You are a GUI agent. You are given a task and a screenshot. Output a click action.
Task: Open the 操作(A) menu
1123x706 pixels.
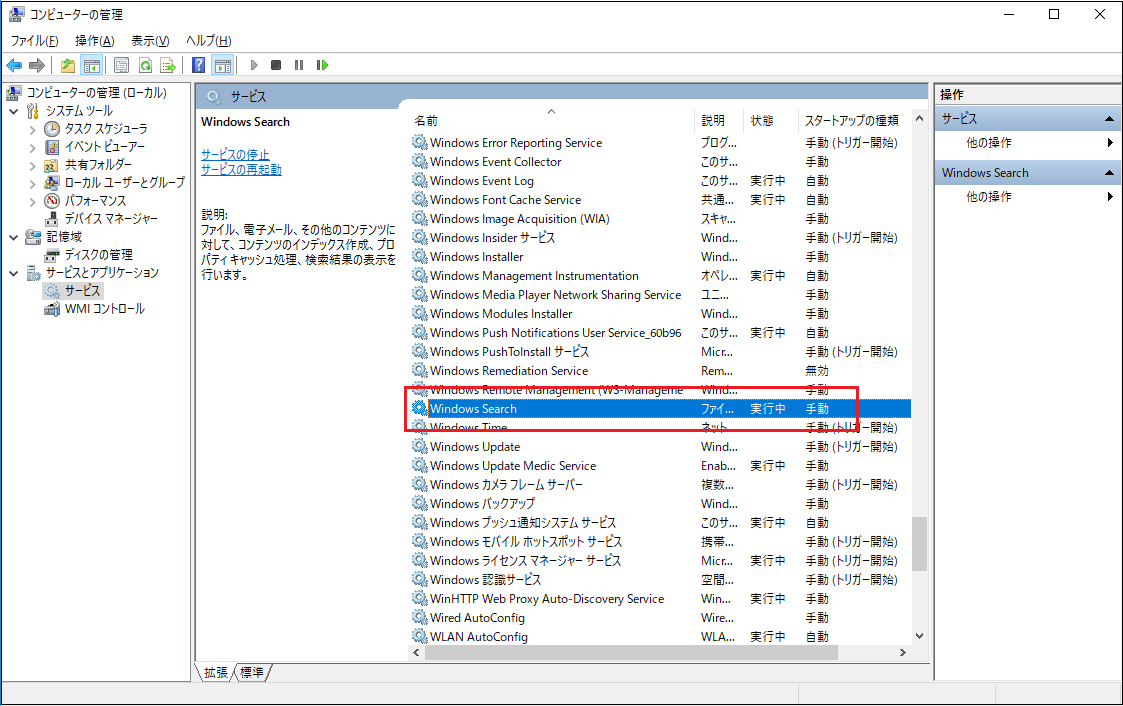[x=95, y=41]
